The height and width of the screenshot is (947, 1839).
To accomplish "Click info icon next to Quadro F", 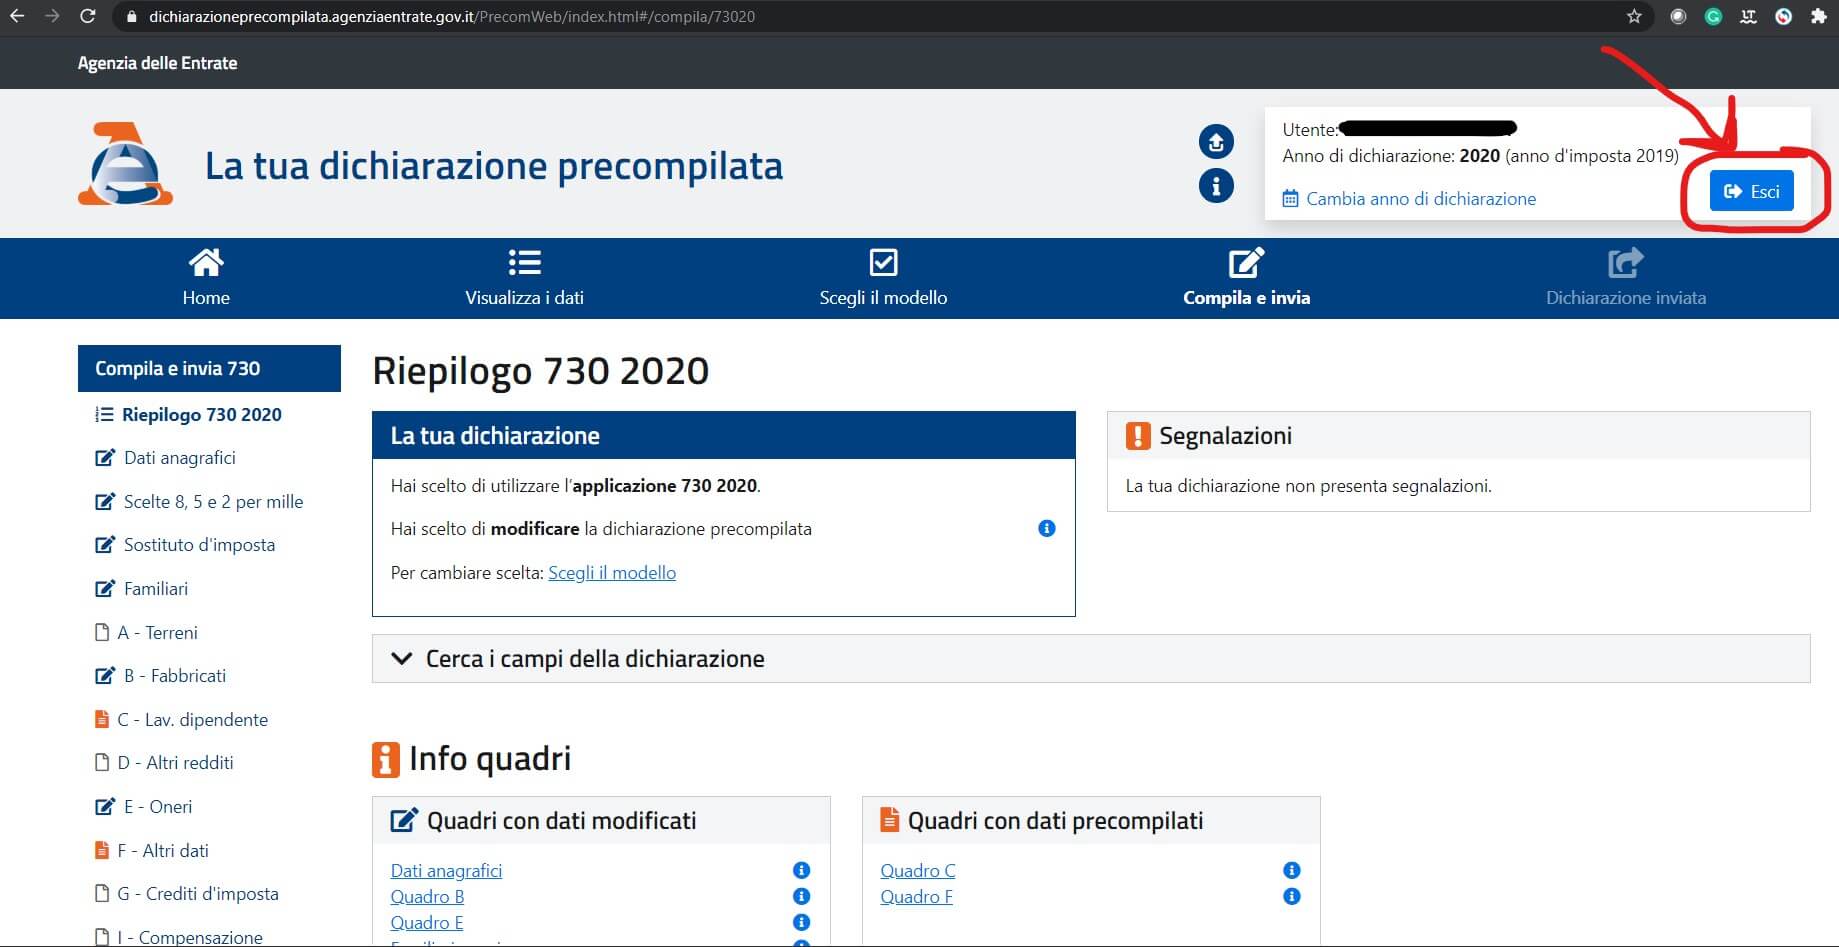I will (1291, 896).
